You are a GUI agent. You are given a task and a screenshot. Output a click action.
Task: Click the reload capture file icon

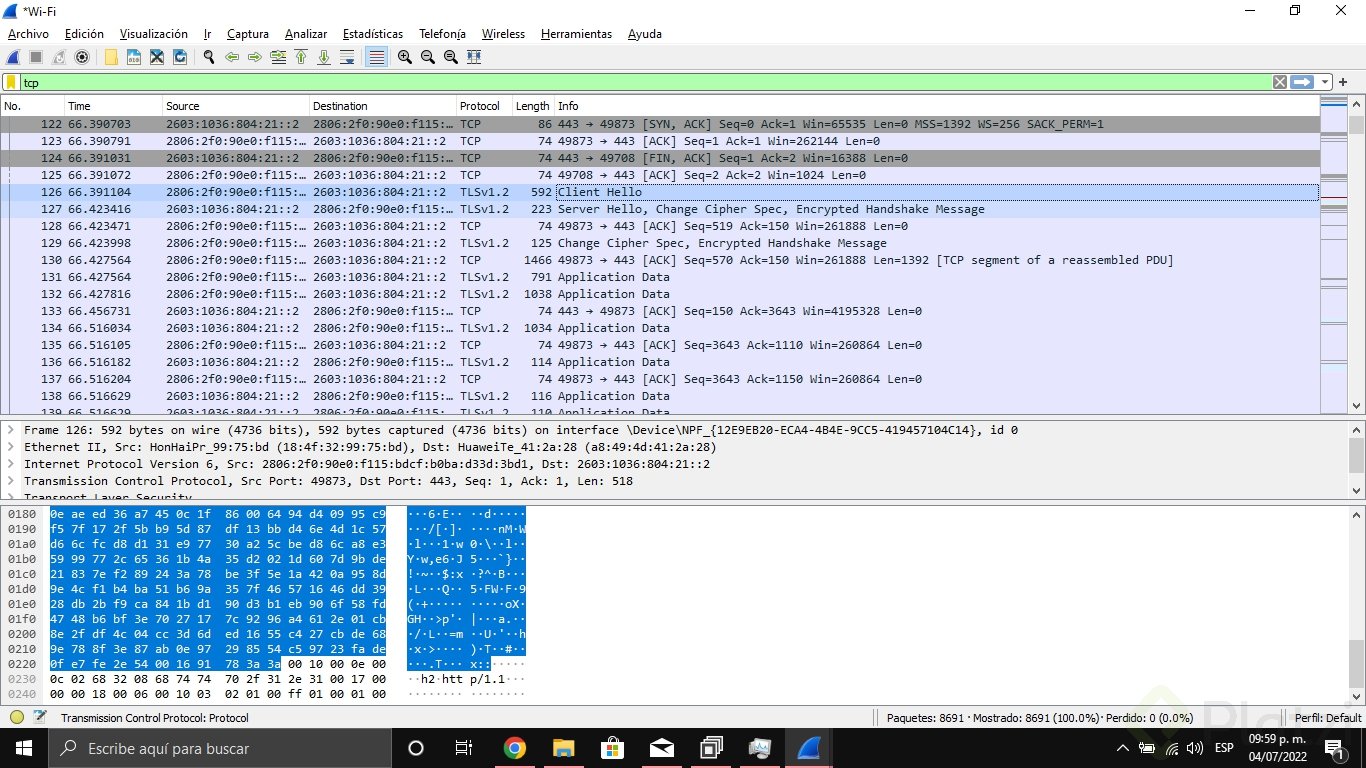tap(180, 57)
